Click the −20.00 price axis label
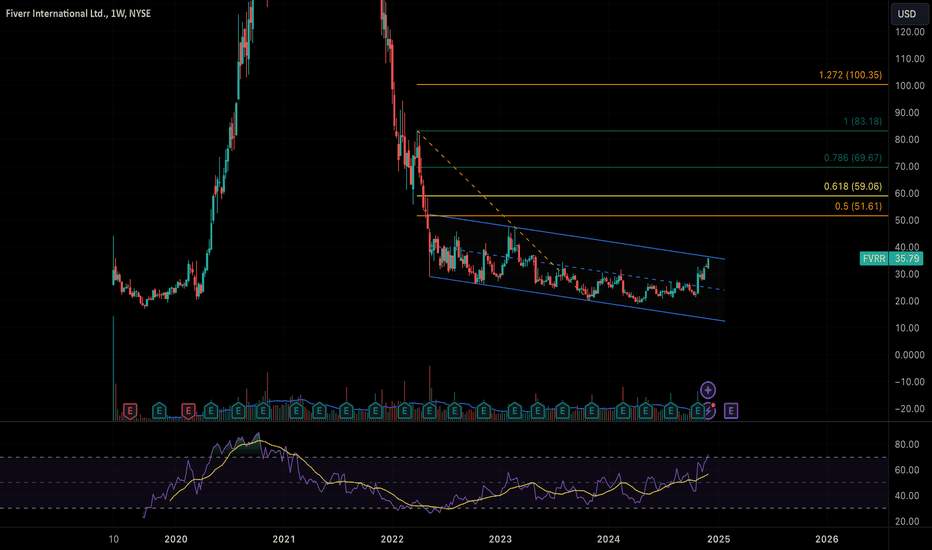The height and width of the screenshot is (550, 932). pos(910,408)
